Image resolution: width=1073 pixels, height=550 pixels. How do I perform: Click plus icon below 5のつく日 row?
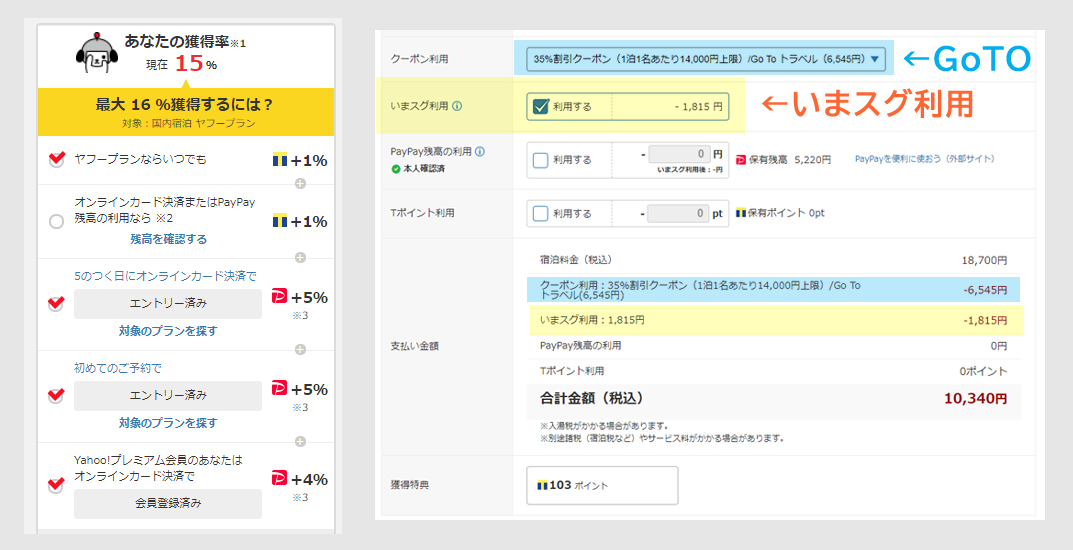tap(300, 350)
